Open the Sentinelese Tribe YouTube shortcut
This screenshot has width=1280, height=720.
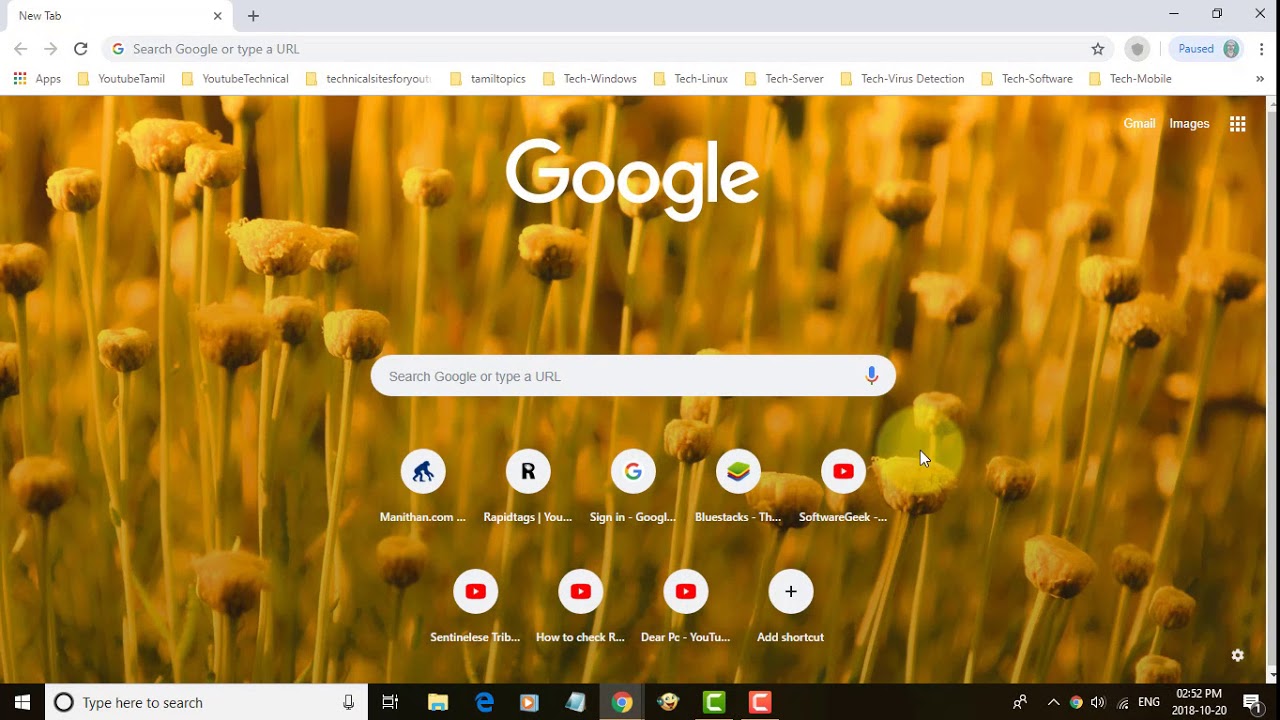(x=475, y=607)
